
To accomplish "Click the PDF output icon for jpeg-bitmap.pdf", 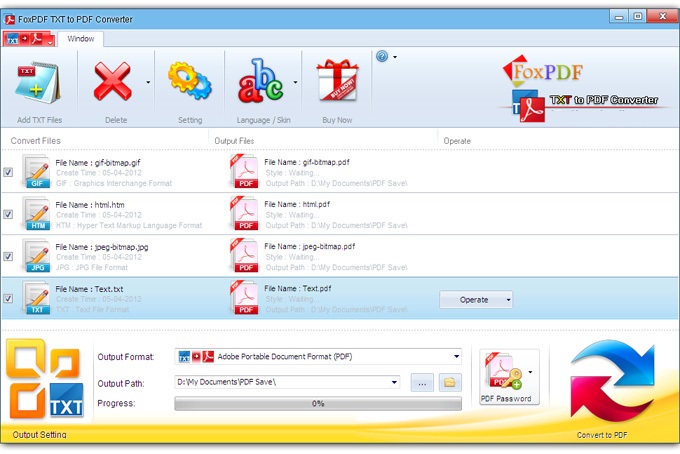I will (x=244, y=255).
